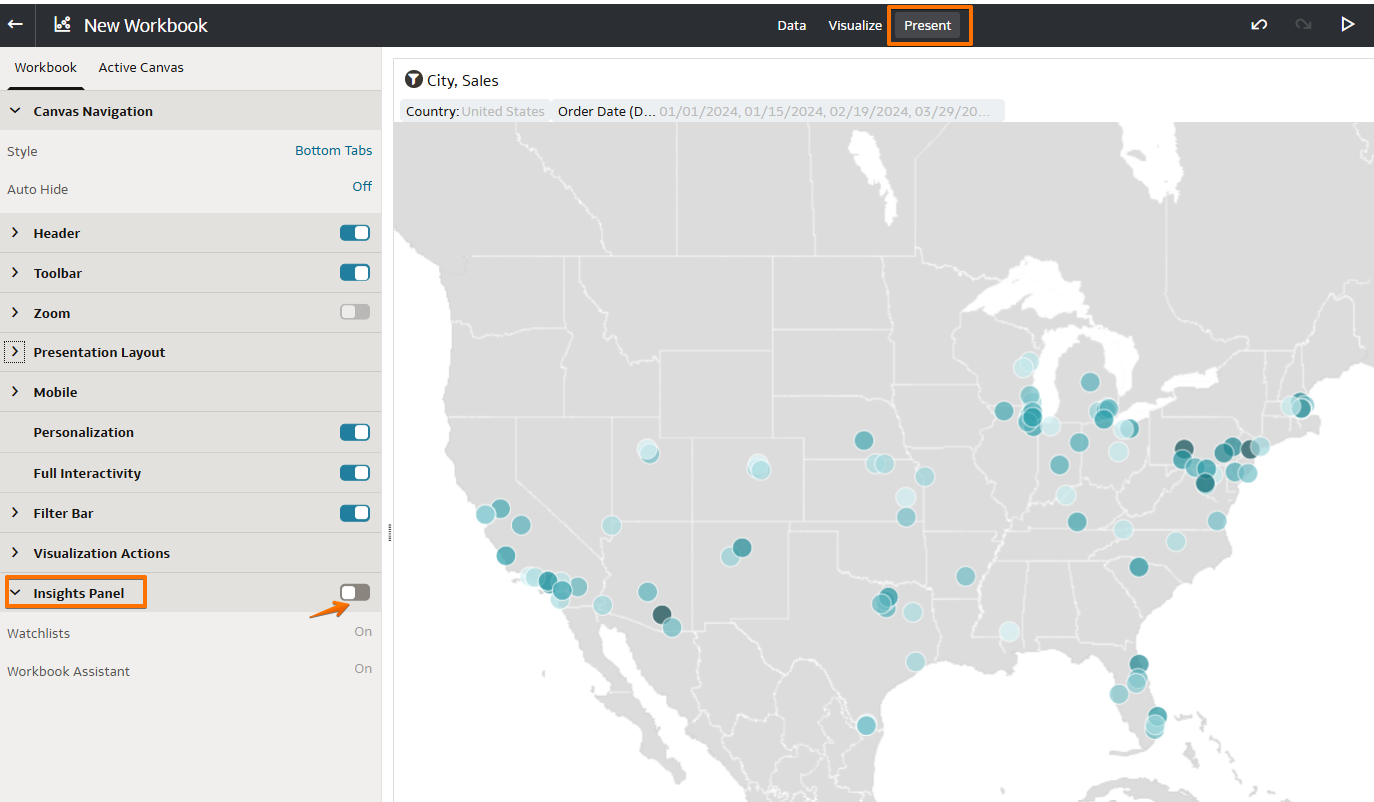Viewport: 1374px width, 802px height.
Task: Toggle the Header switch off
Action: pyautogui.click(x=355, y=233)
